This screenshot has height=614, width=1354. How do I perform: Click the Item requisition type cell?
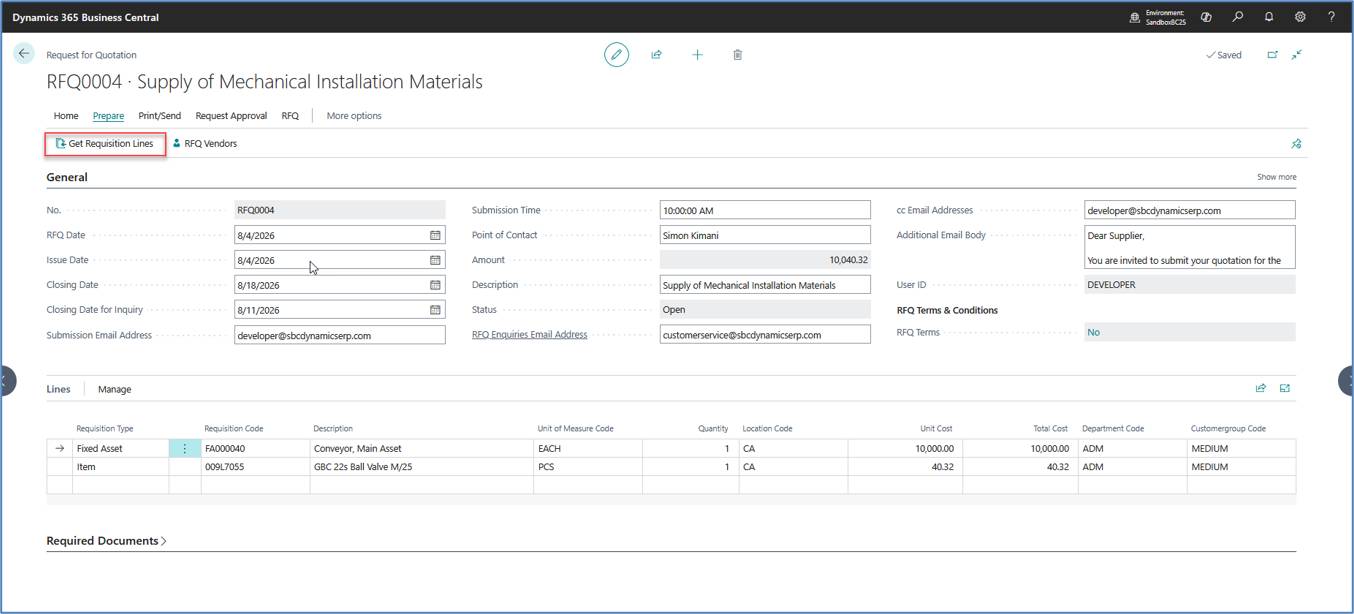(x=120, y=467)
